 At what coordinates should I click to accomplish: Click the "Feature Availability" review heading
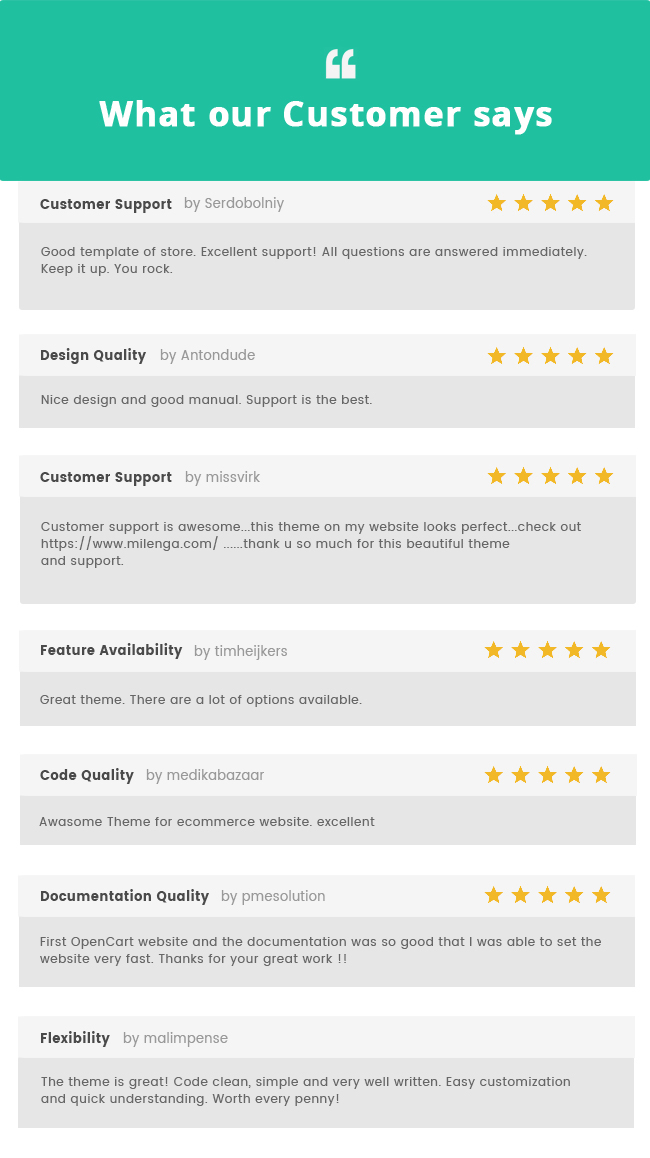(x=111, y=650)
